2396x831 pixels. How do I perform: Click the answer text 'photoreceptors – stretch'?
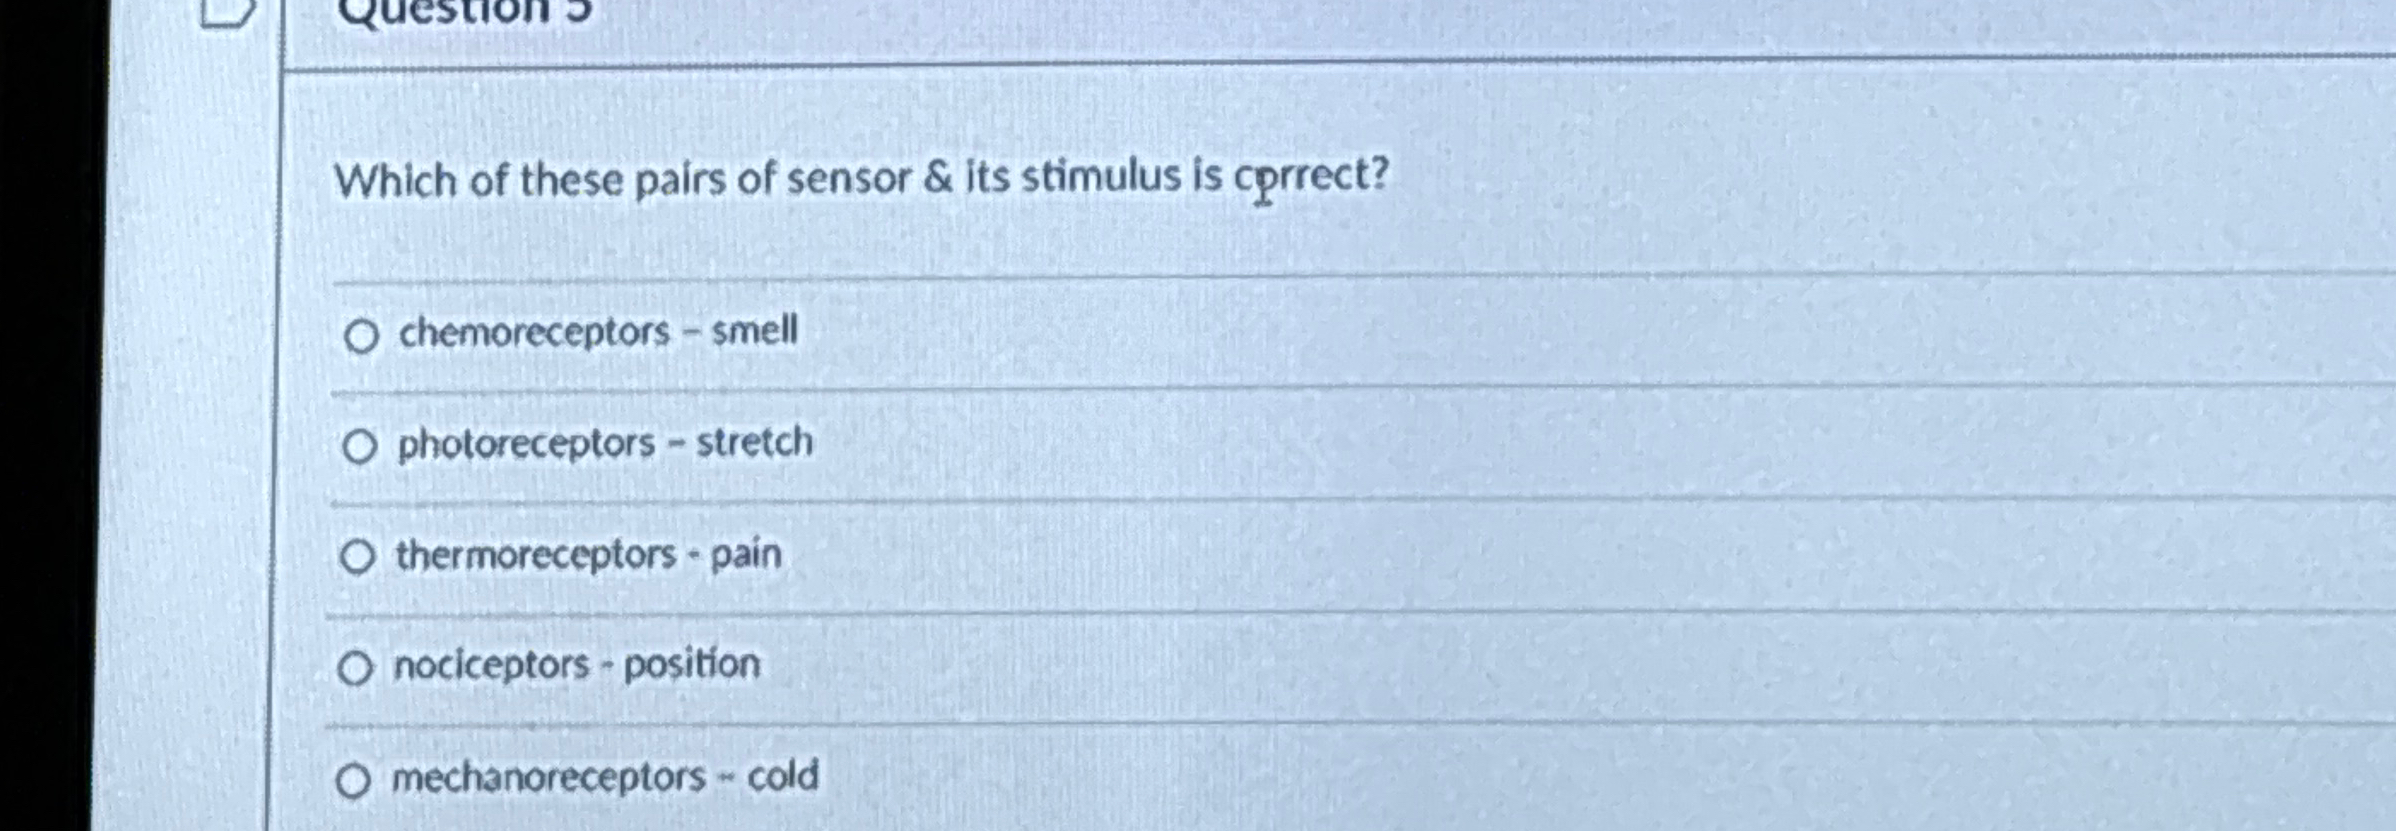(604, 443)
